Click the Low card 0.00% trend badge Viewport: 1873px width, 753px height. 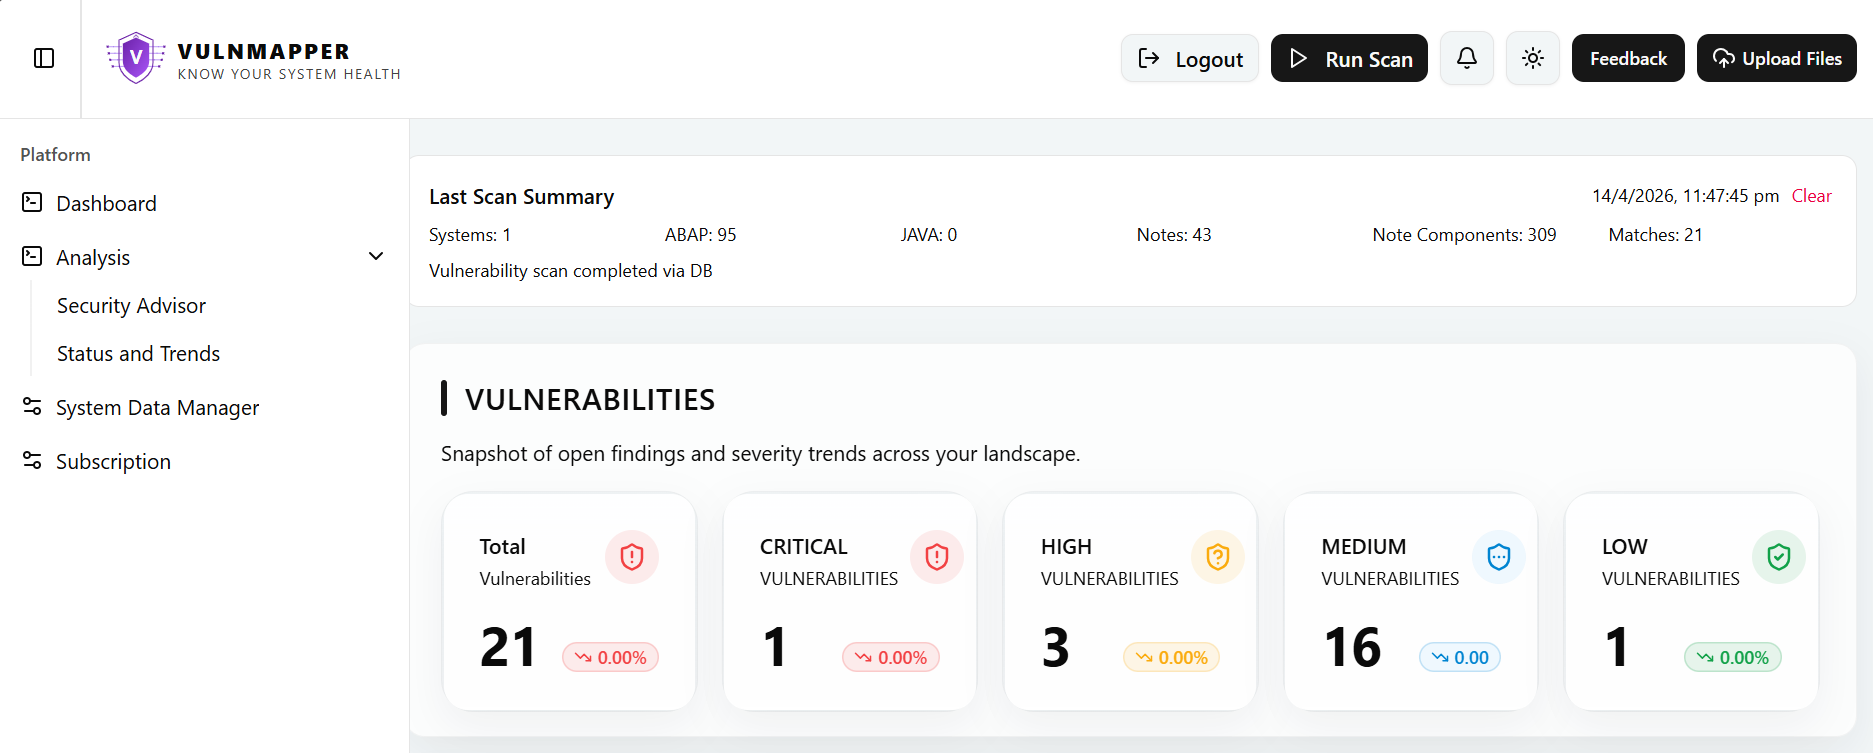click(1733, 657)
